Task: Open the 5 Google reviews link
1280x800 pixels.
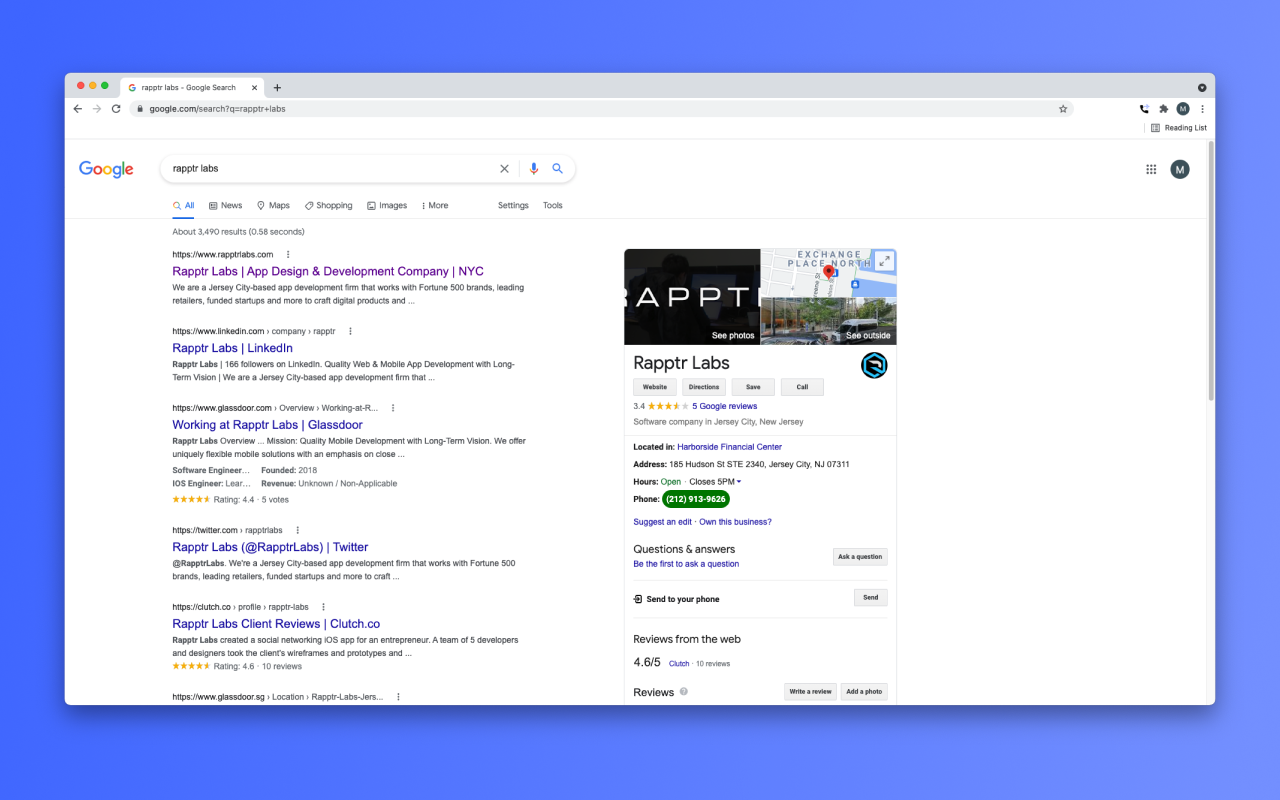Action: pyautogui.click(x=725, y=406)
